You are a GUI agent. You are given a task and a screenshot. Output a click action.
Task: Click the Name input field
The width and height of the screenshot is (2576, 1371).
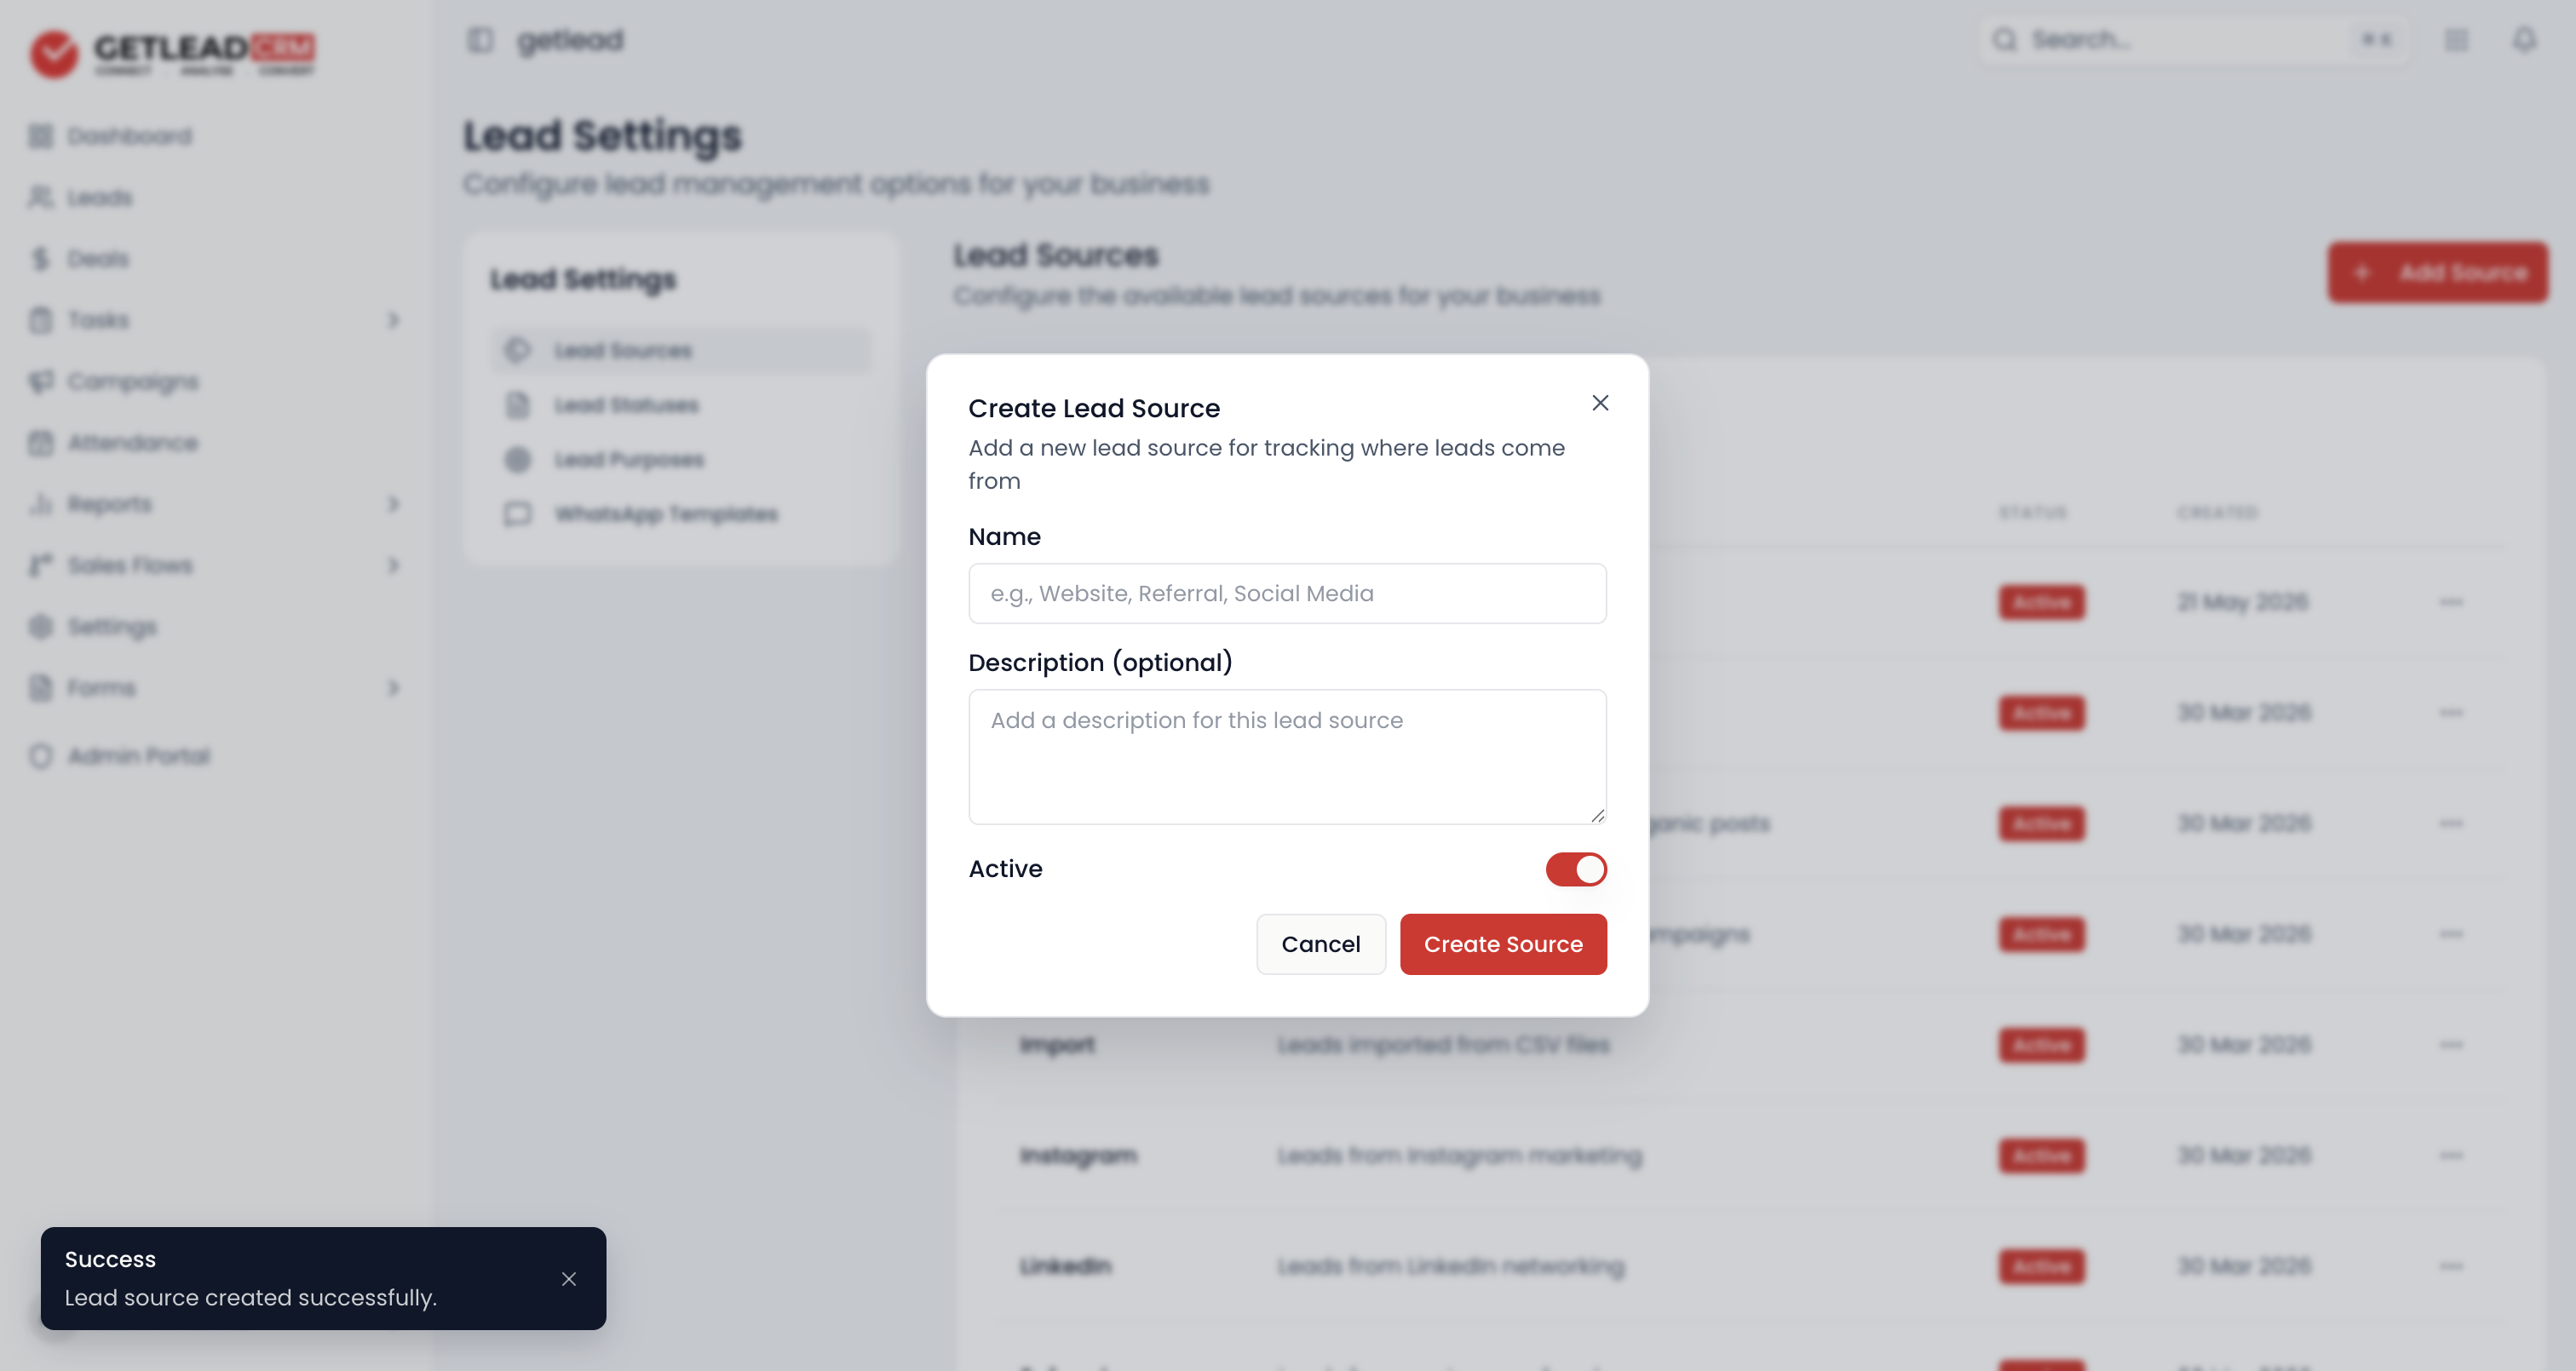pyautogui.click(x=1287, y=594)
